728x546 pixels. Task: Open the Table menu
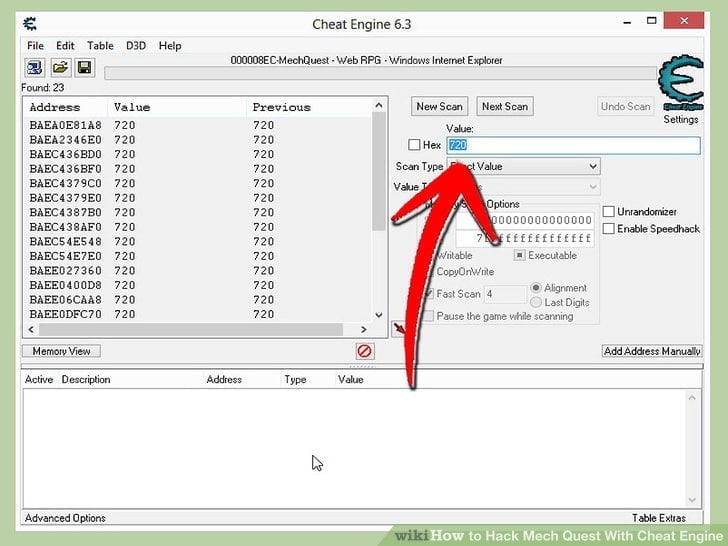click(100, 46)
